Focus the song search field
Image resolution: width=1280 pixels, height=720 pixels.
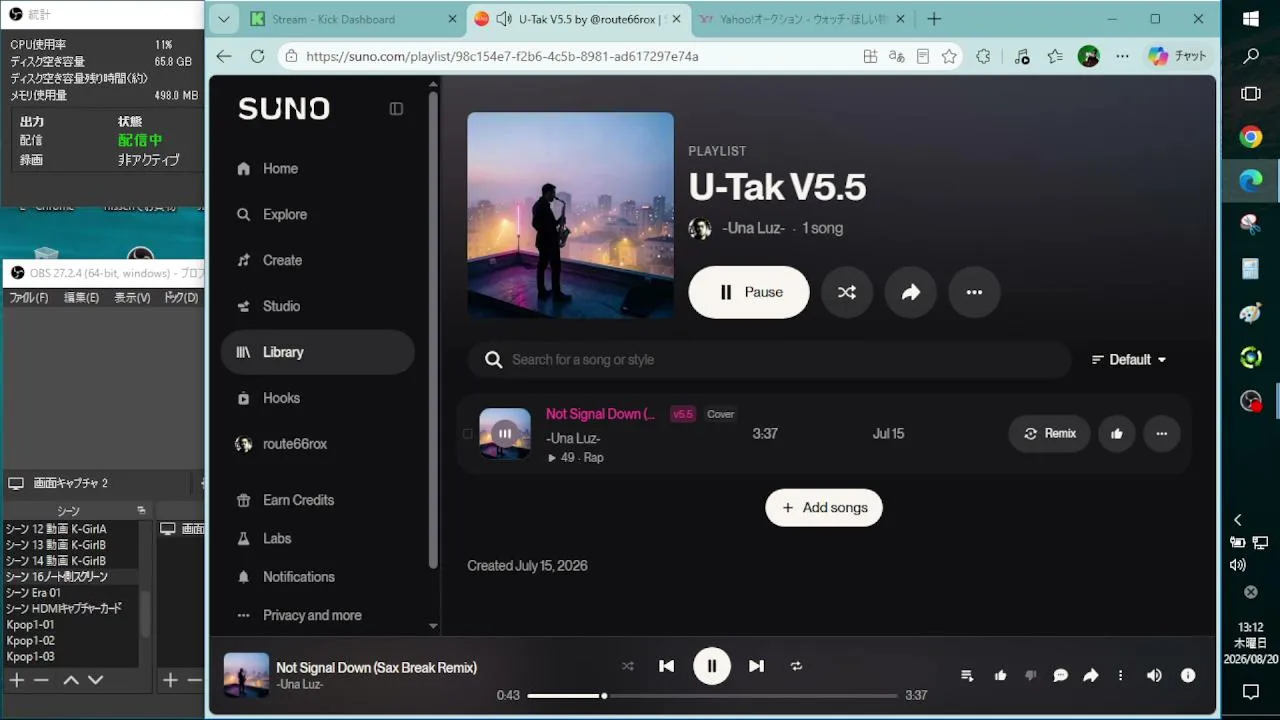pos(769,360)
